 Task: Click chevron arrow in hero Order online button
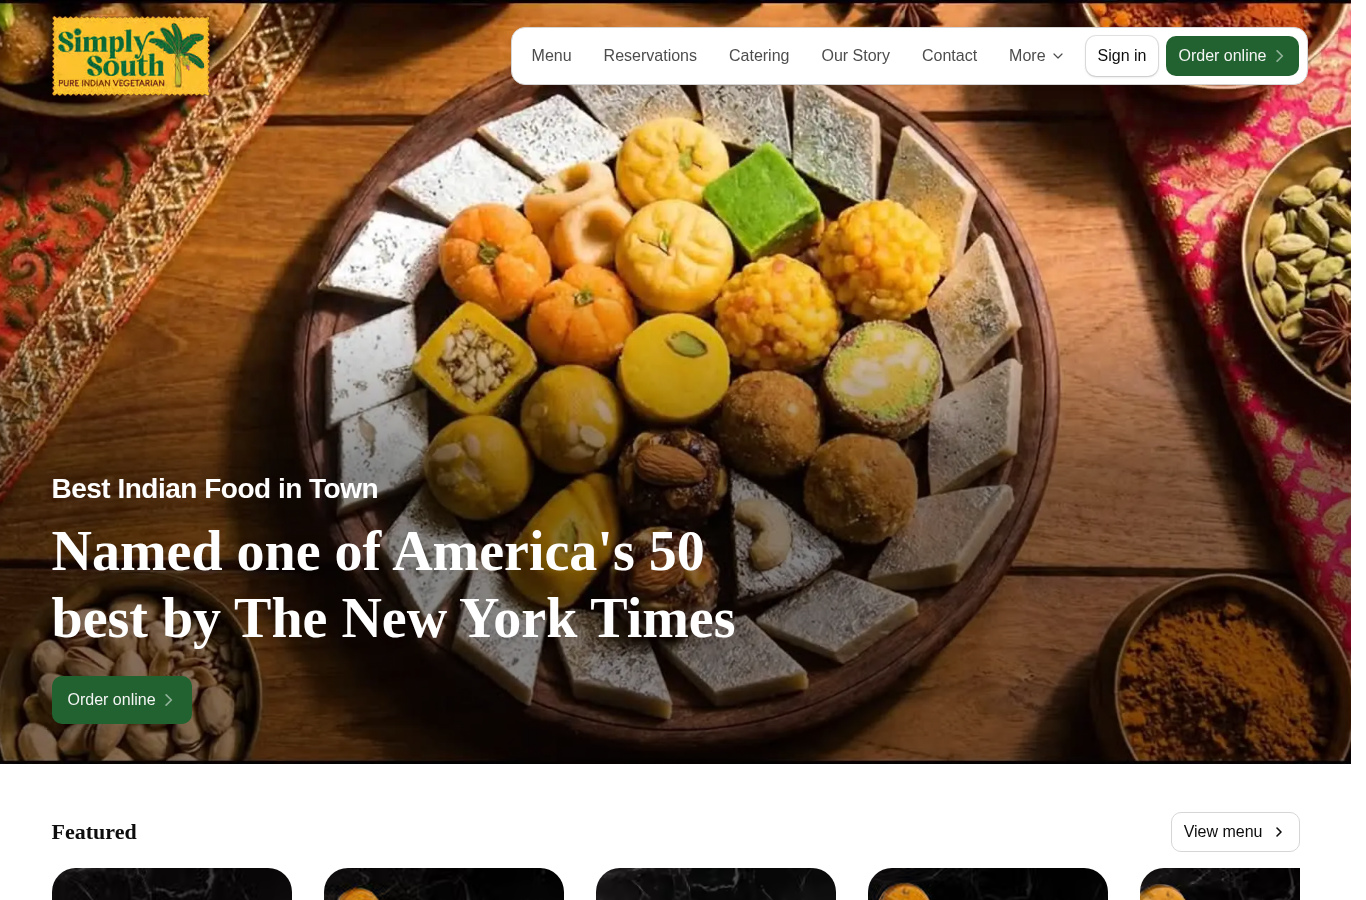(x=168, y=700)
